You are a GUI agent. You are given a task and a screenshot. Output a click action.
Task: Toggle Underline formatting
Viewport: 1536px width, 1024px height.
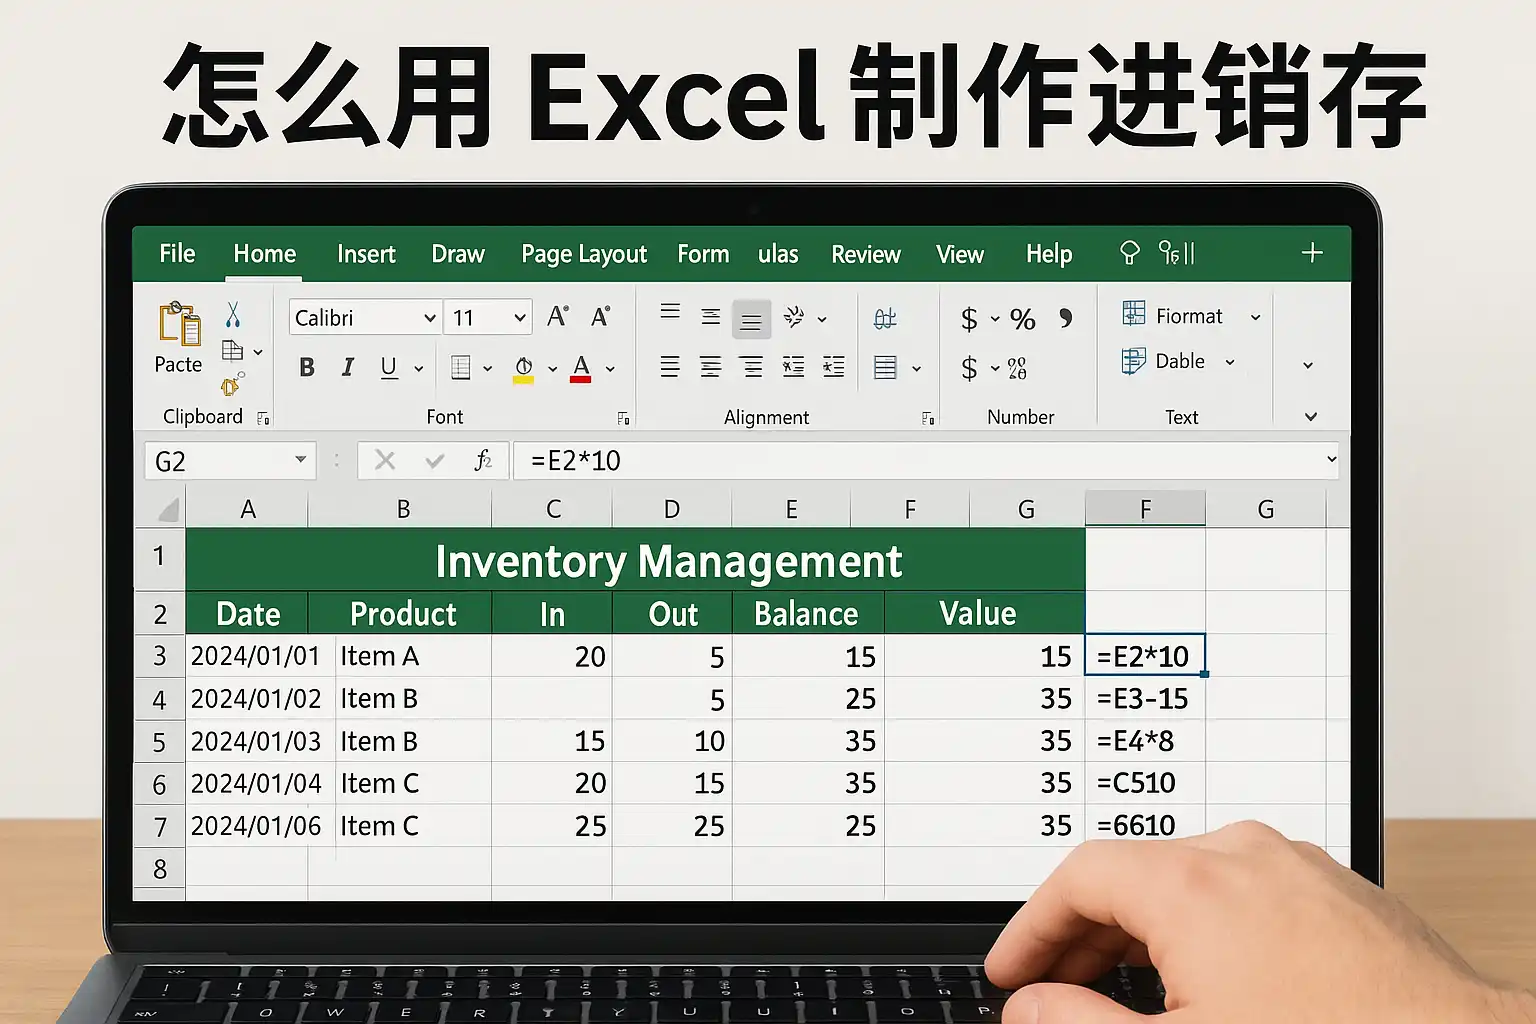point(389,368)
